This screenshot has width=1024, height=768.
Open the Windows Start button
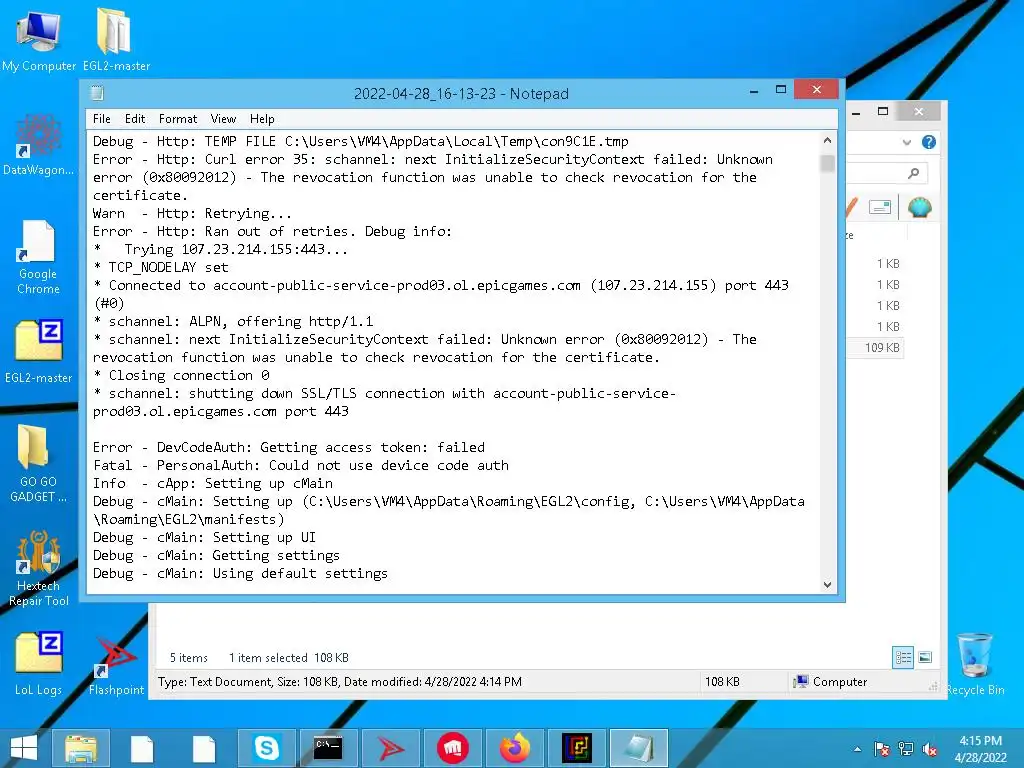(24, 748)
